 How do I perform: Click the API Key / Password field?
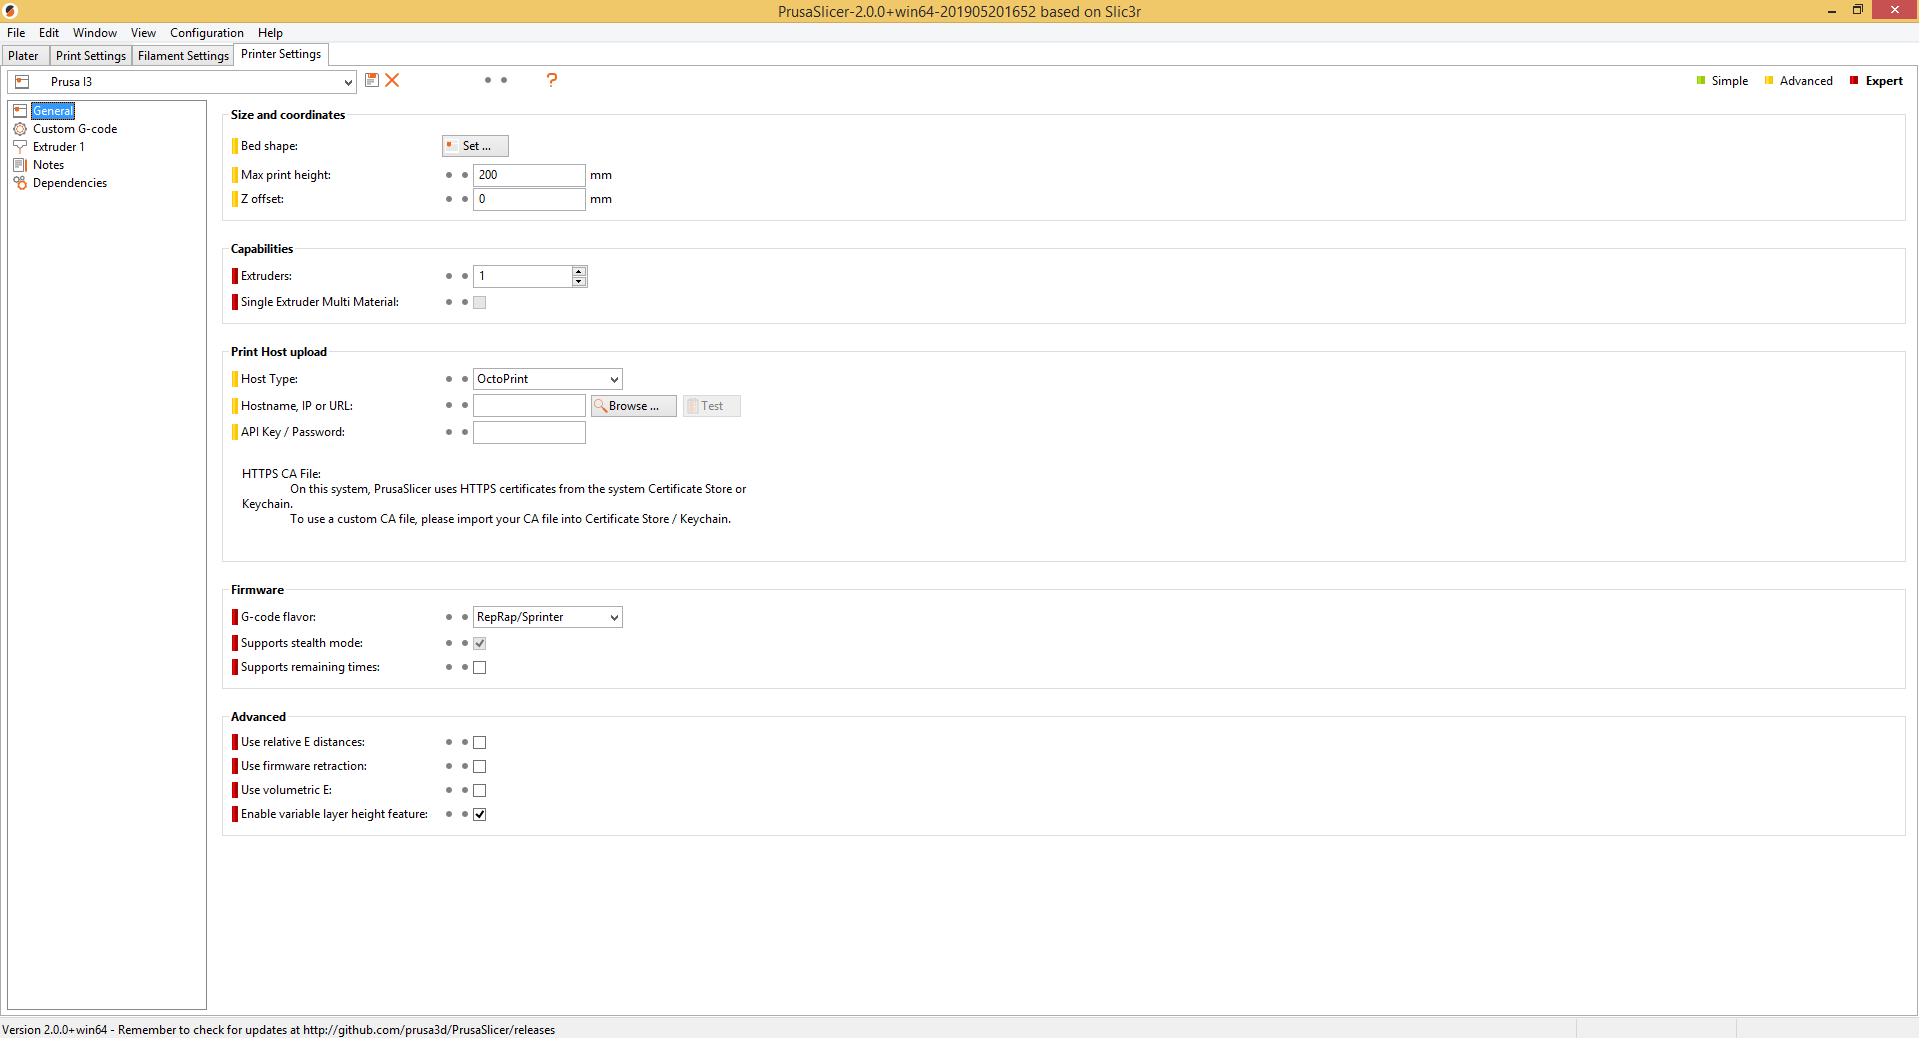(529, 432)
